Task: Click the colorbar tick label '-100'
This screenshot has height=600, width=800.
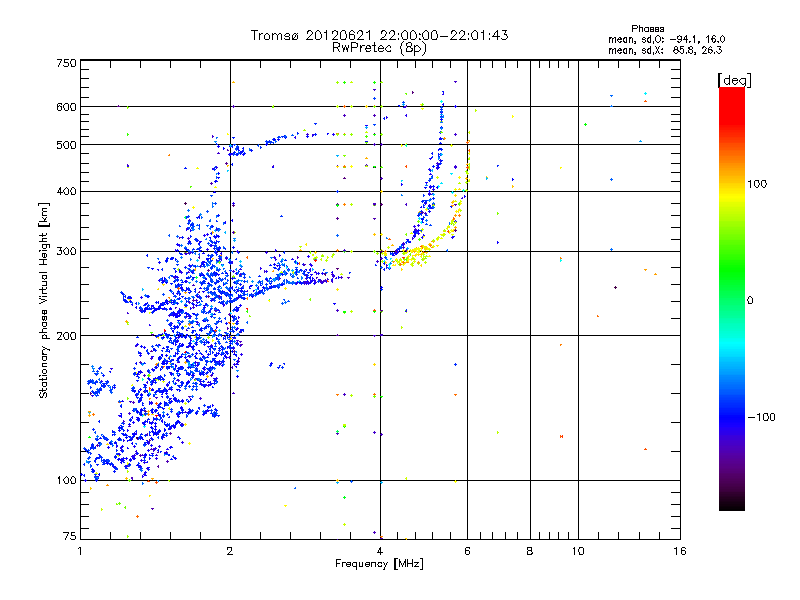Action: [761, 417]
